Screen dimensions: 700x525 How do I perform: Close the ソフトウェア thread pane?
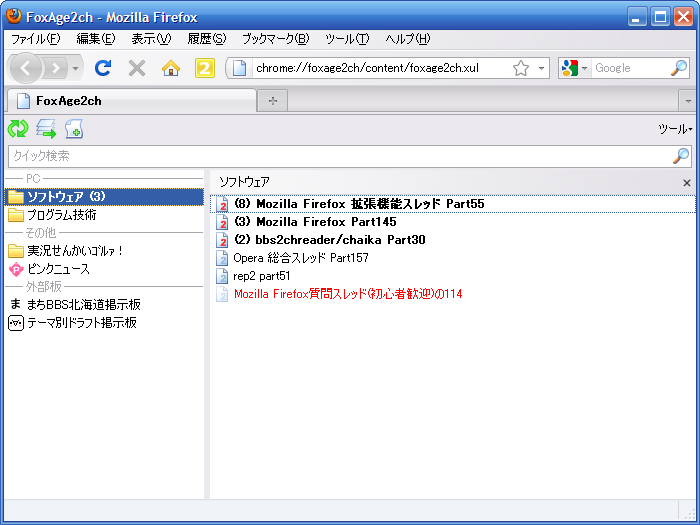click(687, 183)
